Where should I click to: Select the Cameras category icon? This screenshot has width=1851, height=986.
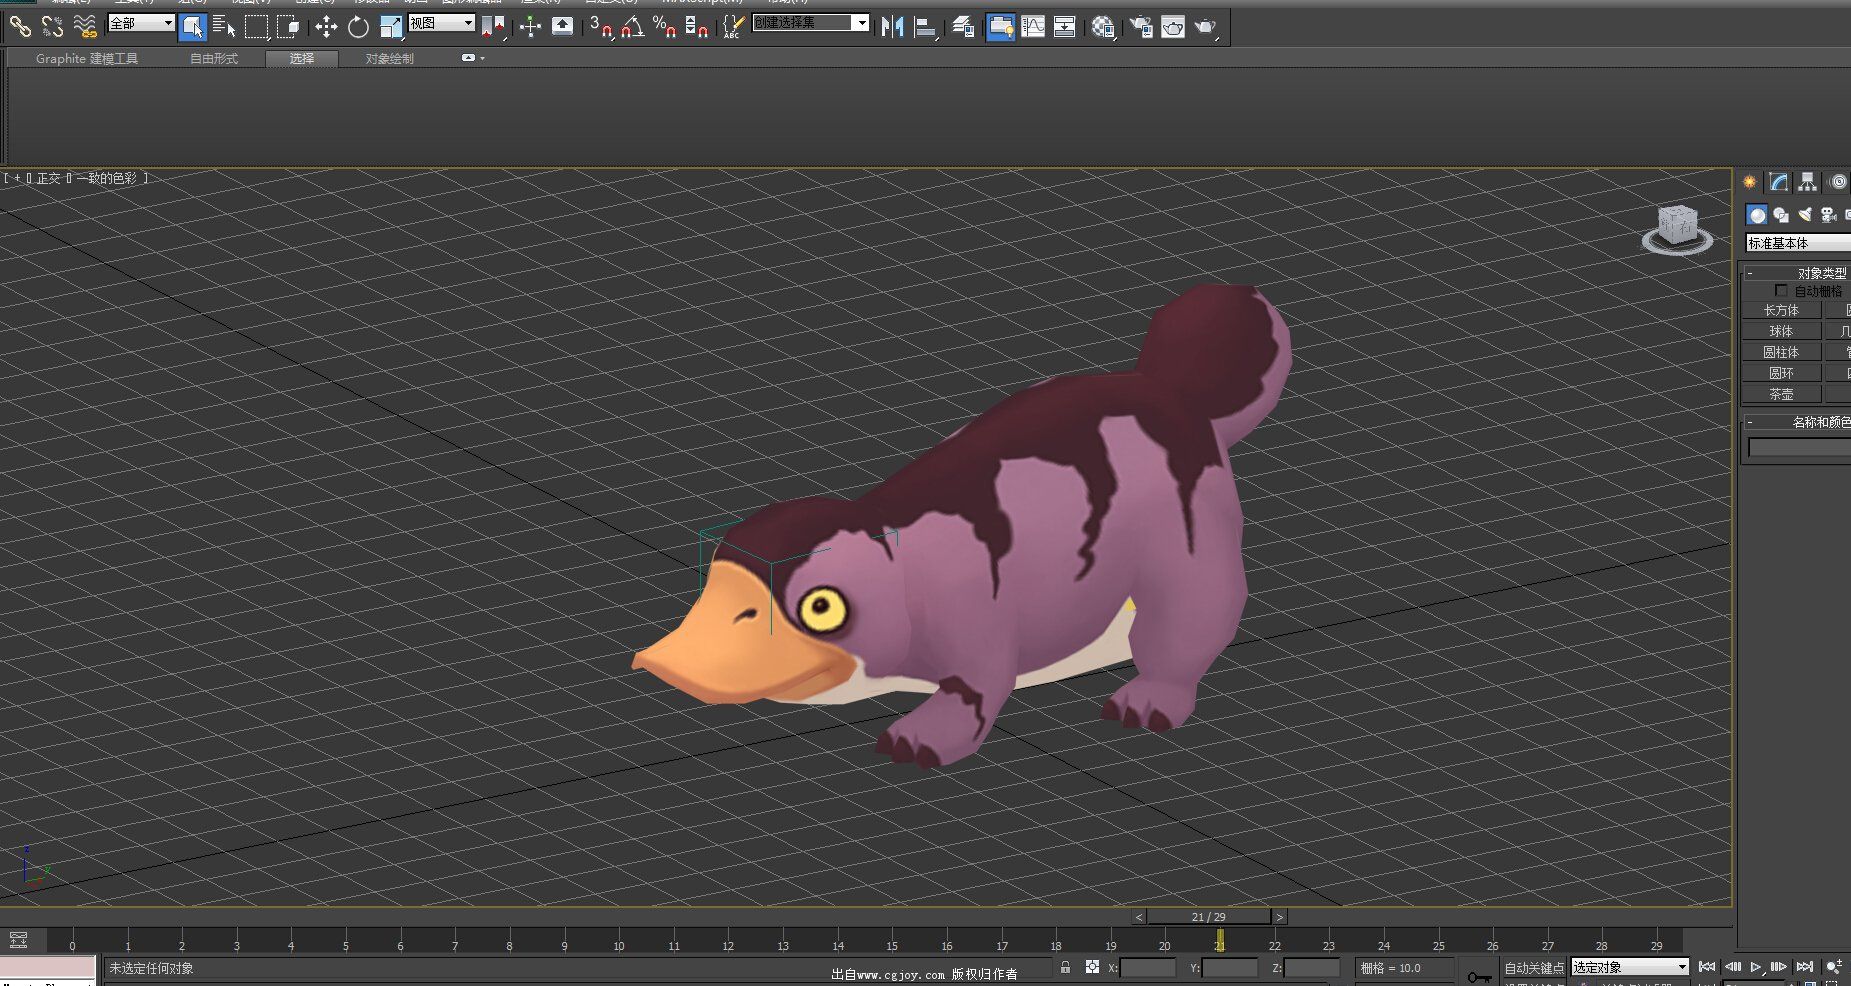point(1829,215)
